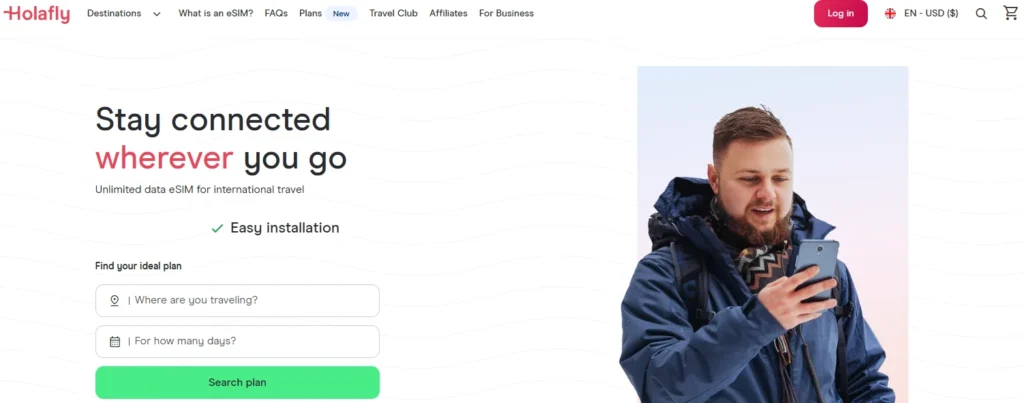This screenshot has width=1024, height=403.
Task: Click the location pin icon in destination field
Action: [114, 300]
